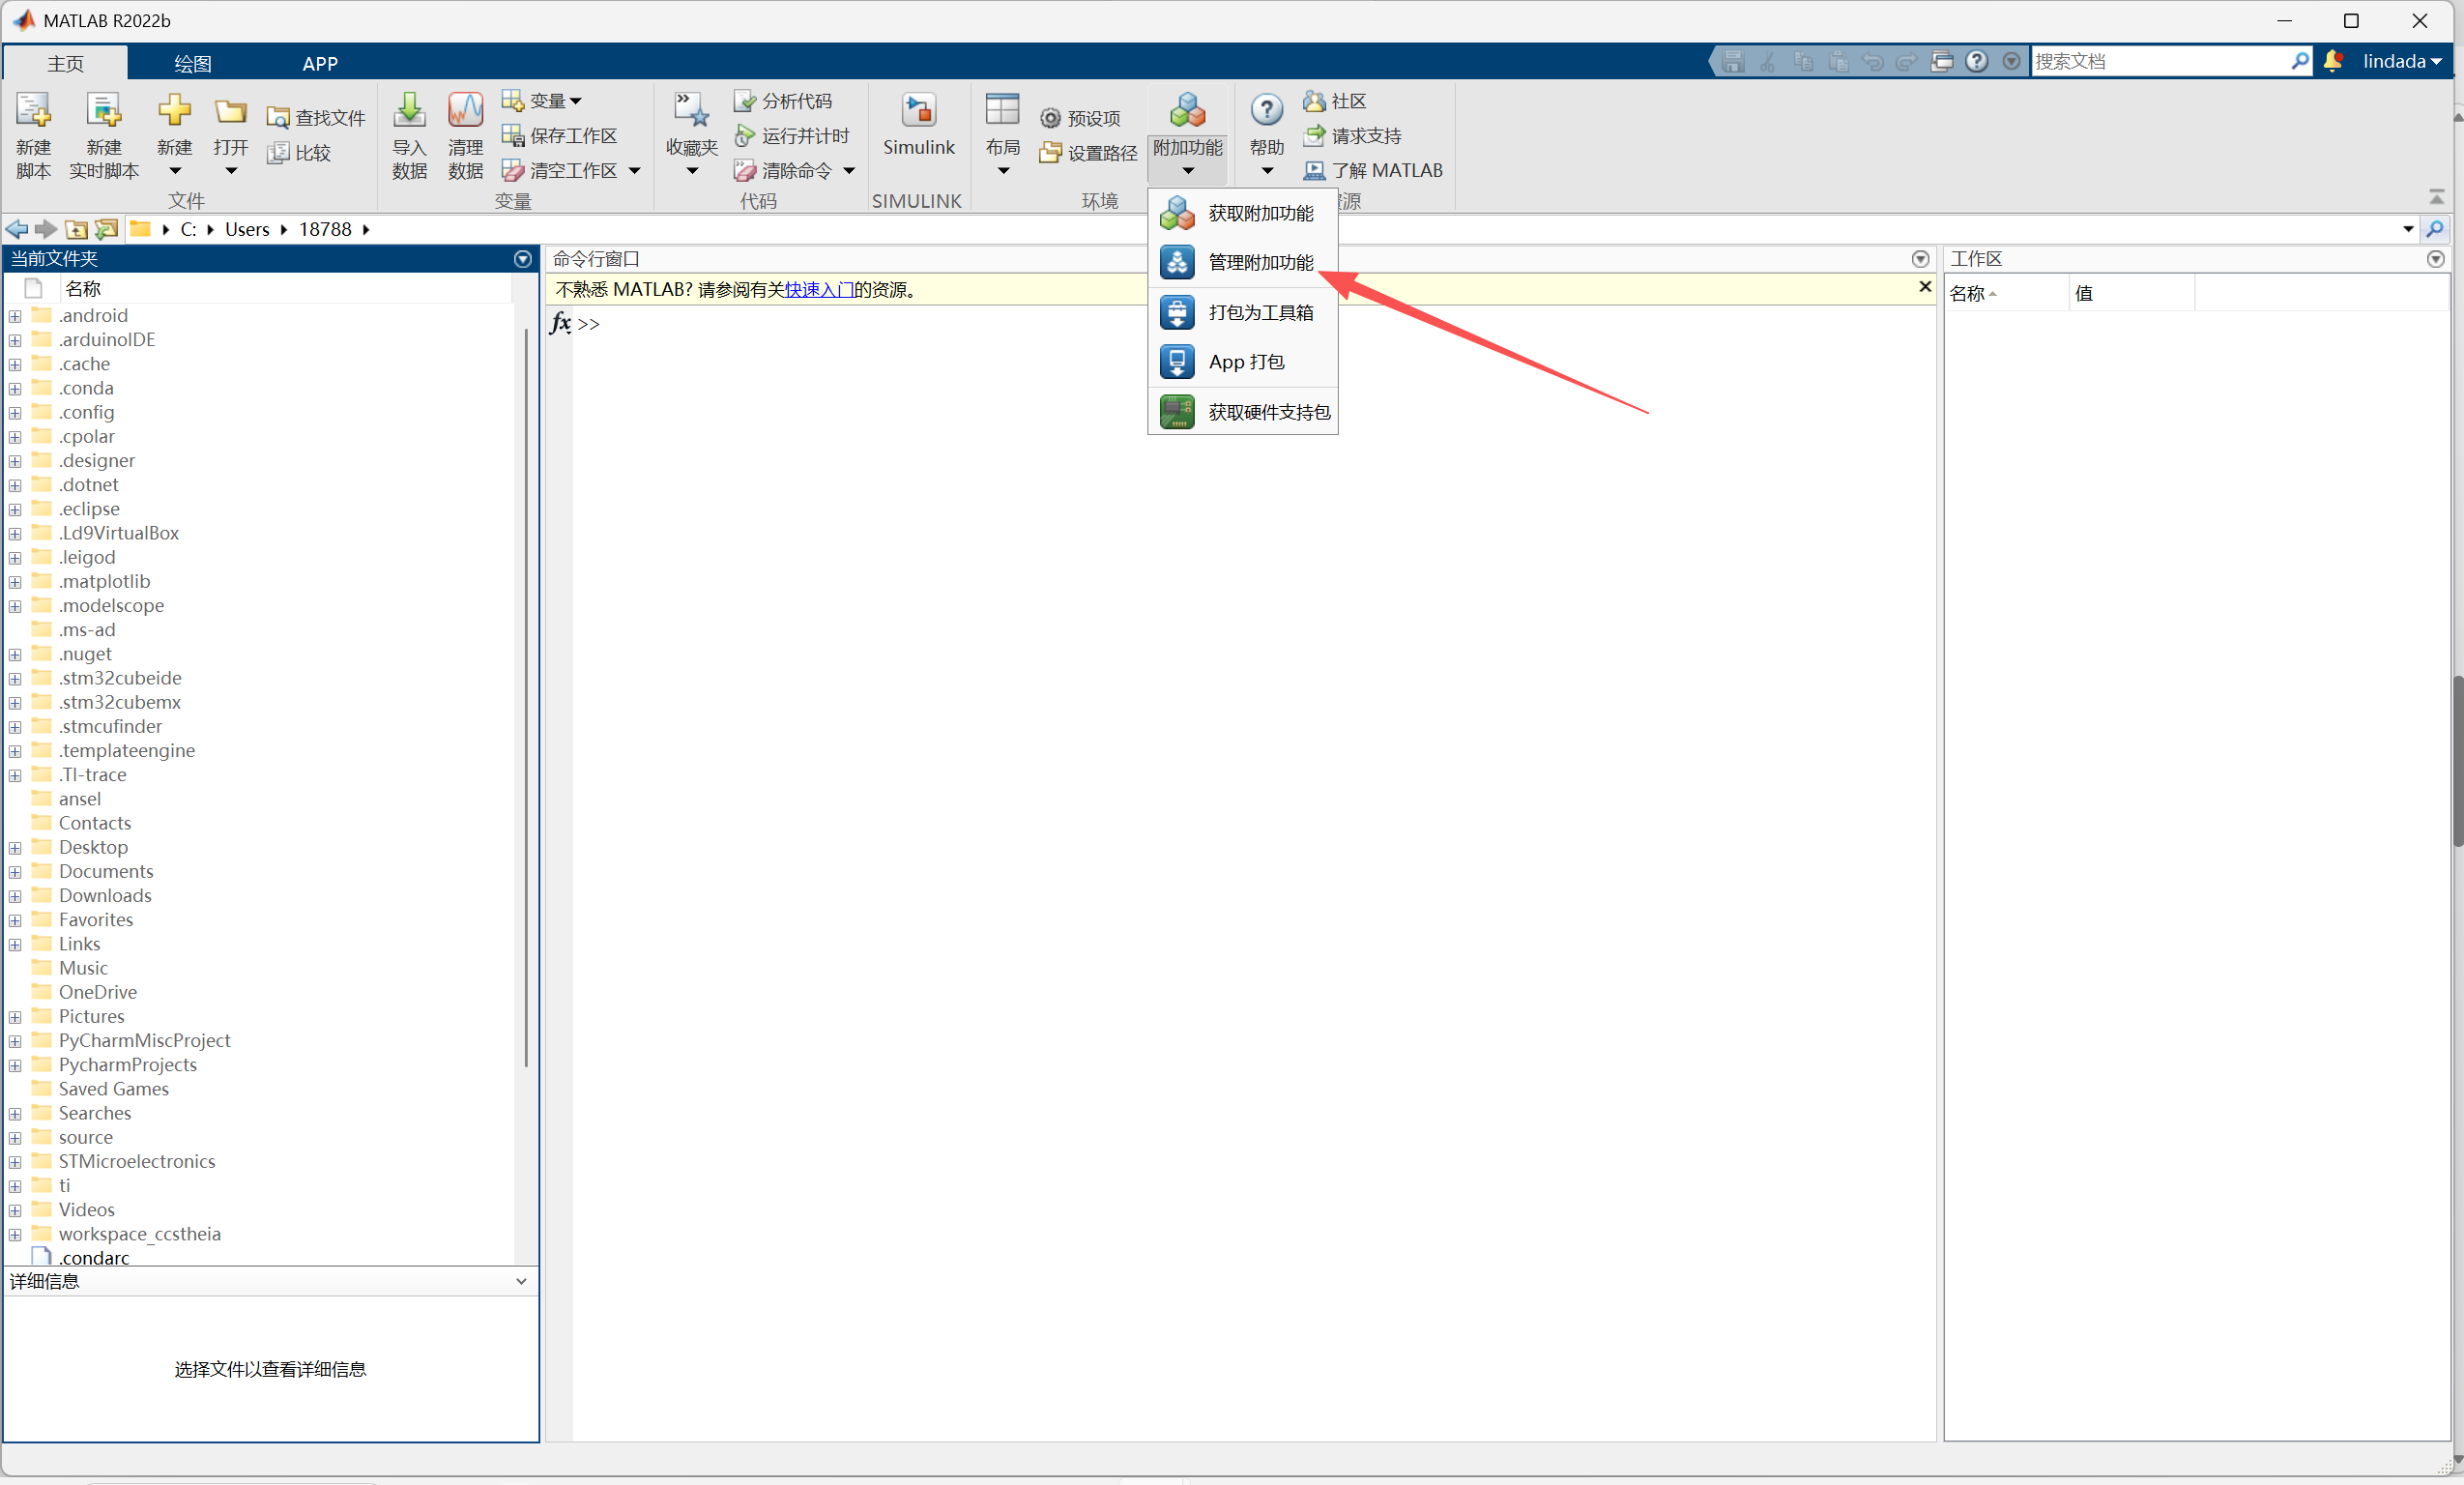Click the notification bell icon
2464x1485 pixels.
2333,61
